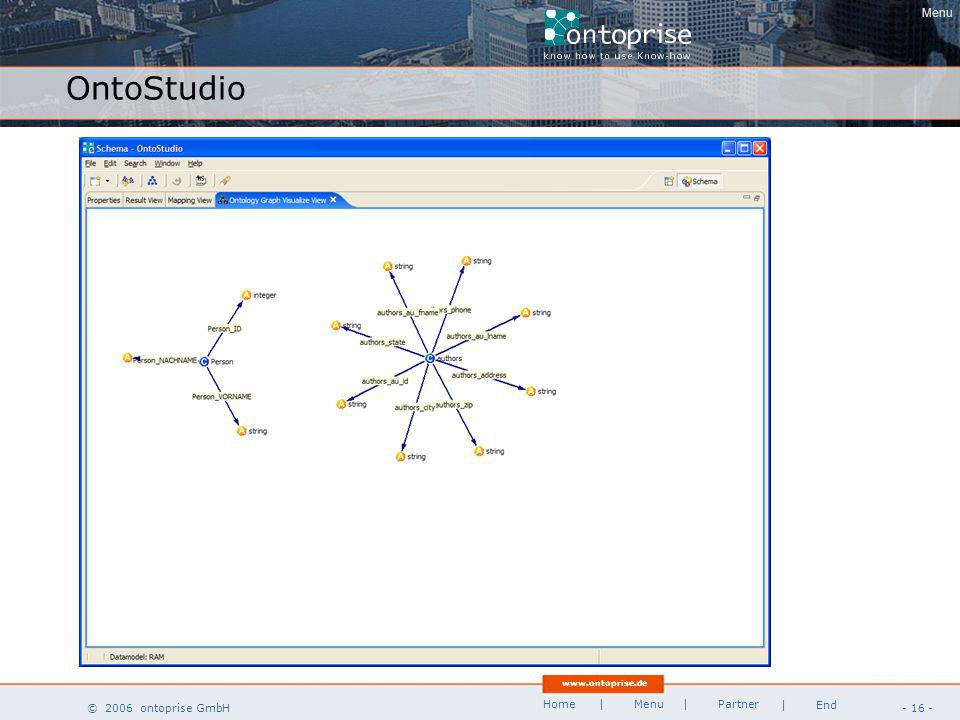Click the Menu link in footer
The image size is (960, 720).
(x=648, y=704)
